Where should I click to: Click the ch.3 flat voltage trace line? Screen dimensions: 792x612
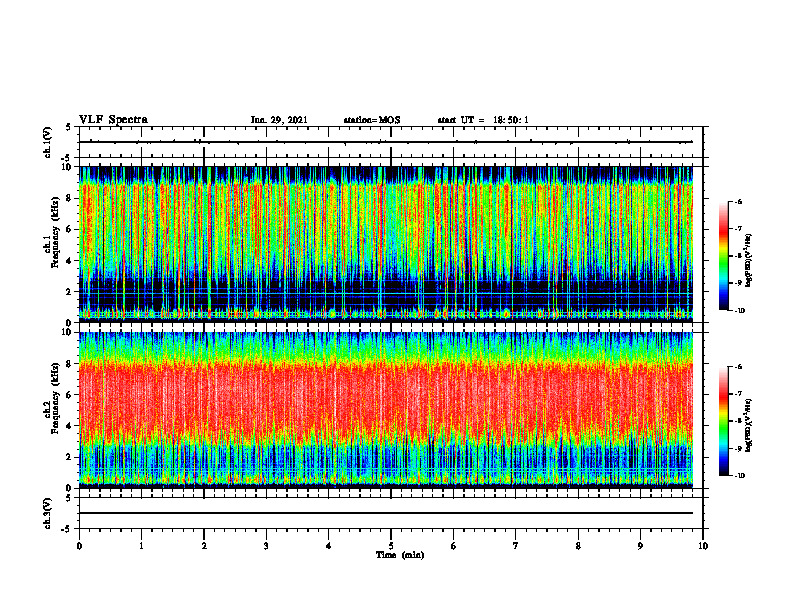(386, 513)
